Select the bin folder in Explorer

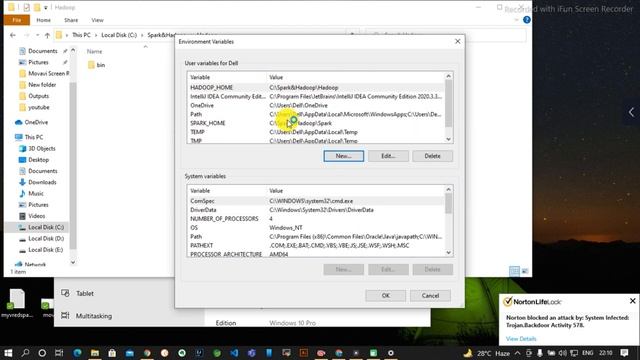pos(97,65)
